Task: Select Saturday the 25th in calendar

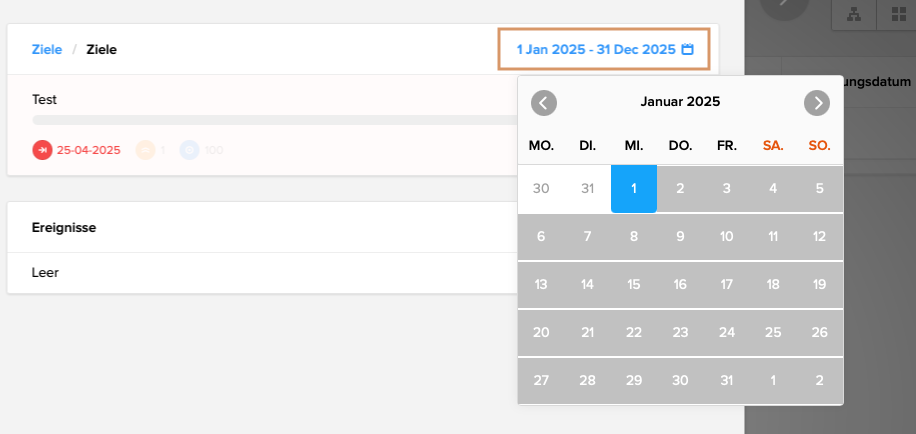Action: [773, 332]
